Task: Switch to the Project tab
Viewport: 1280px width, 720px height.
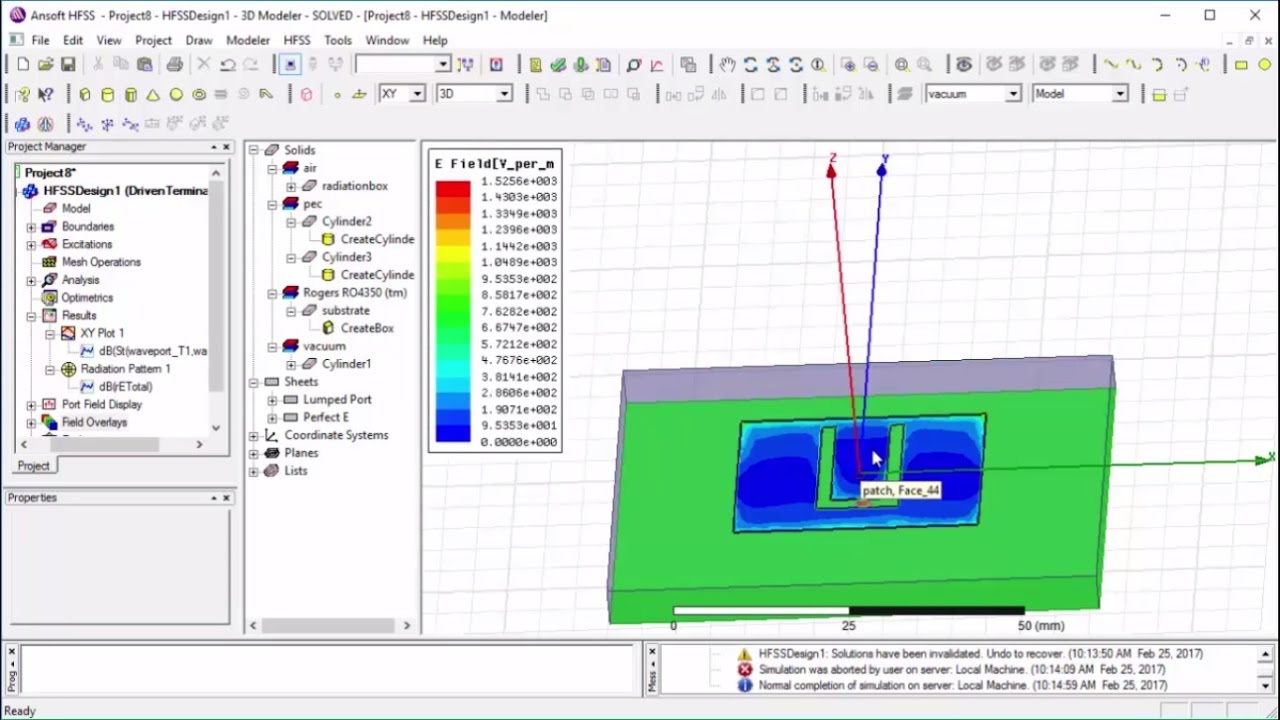Action: click(33, 466)
